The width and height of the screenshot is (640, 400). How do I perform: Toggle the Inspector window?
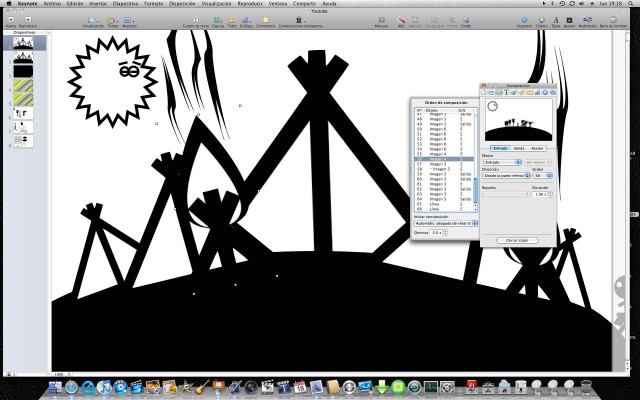(x=524, y=22)
